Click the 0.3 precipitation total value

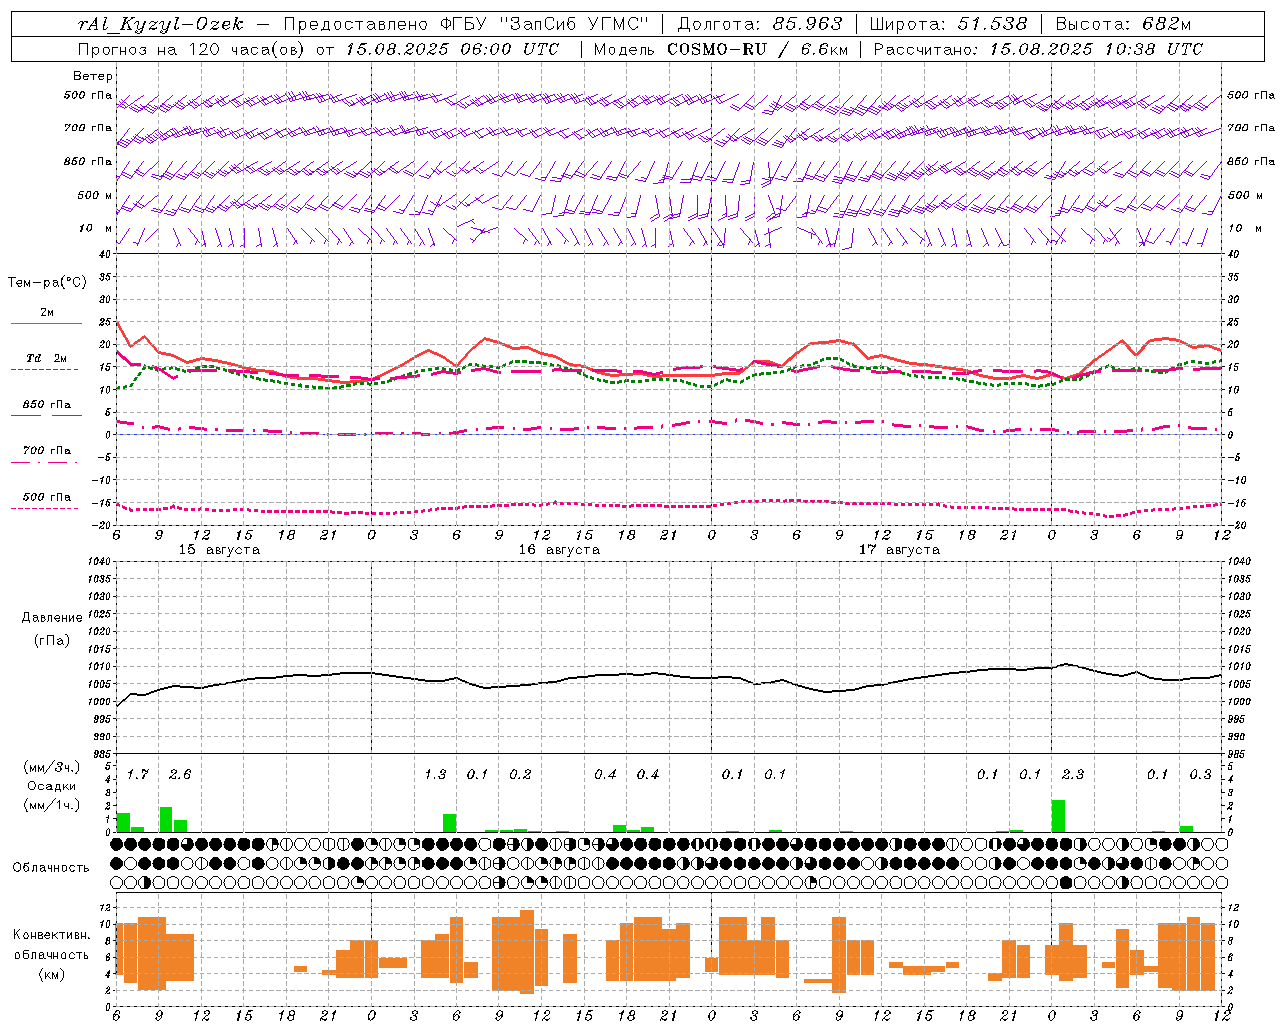1200,775
